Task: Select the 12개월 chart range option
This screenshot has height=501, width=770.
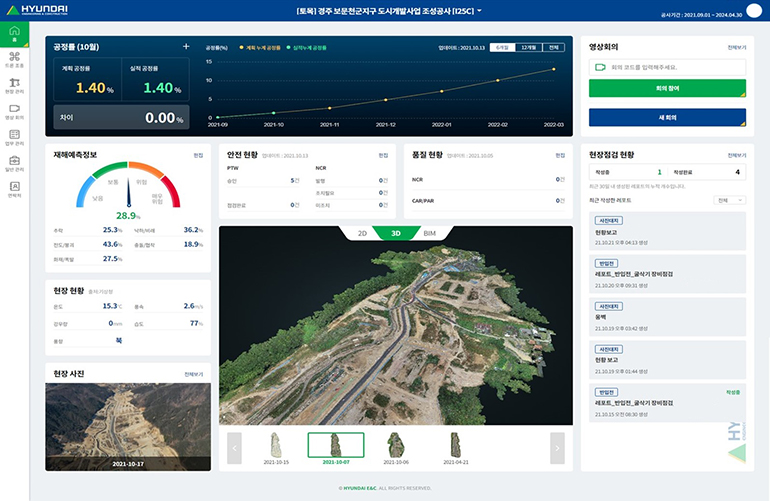Action: [528, 47]
